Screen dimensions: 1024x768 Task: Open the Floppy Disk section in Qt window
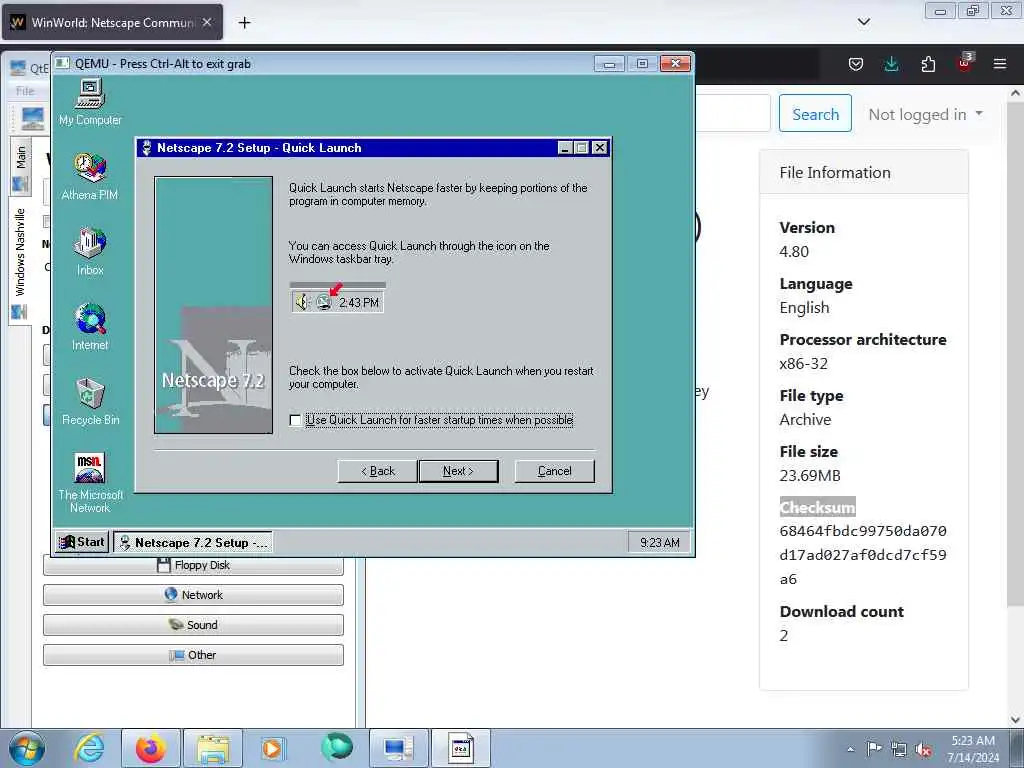pyautogui.click(x=193, y=565)
